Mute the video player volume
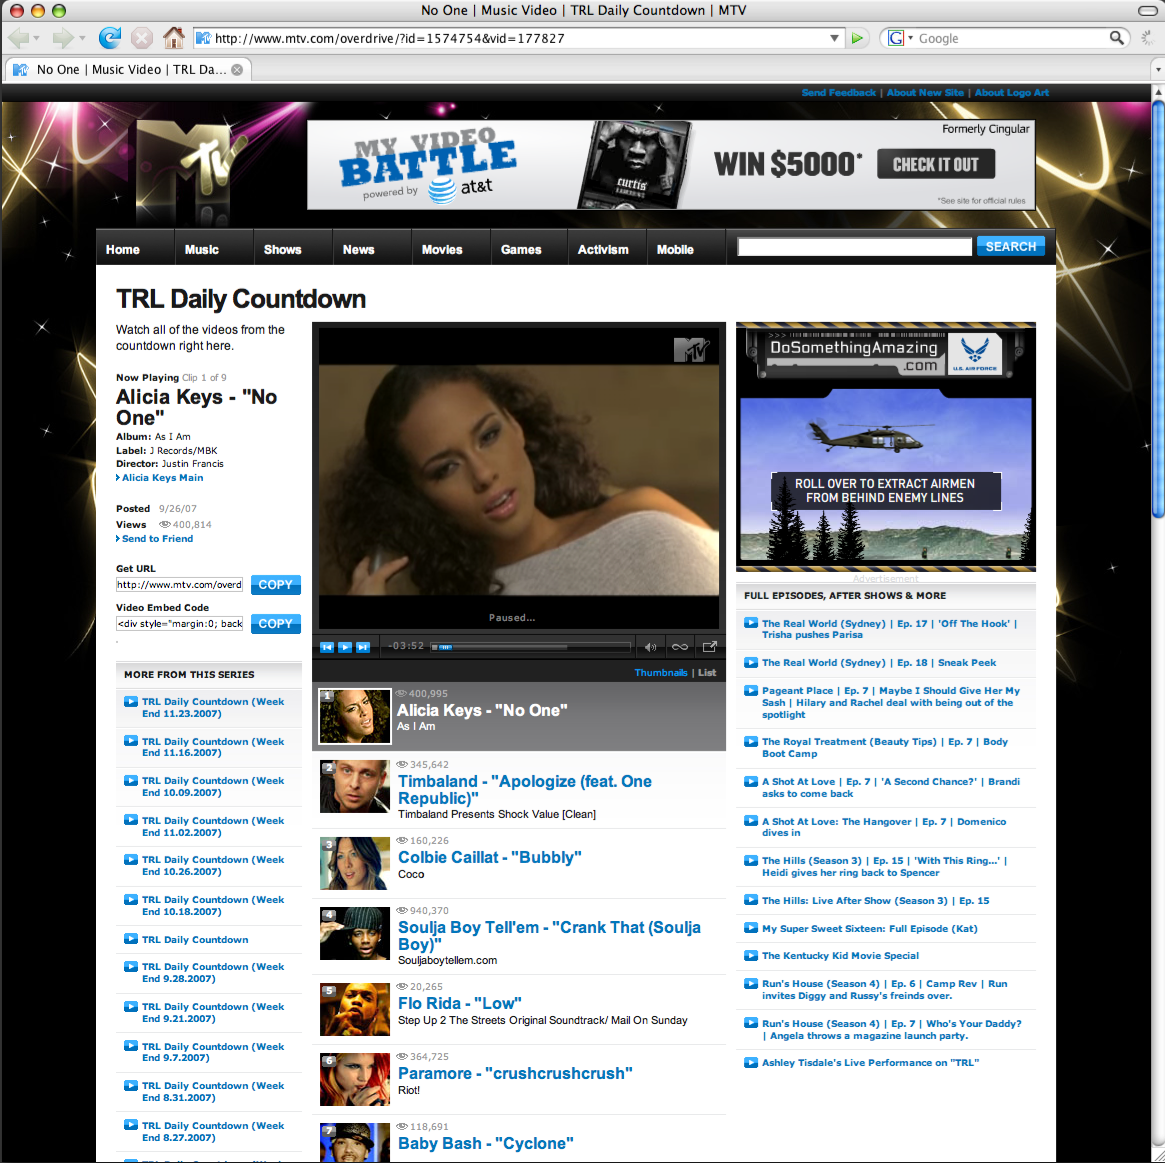The image size is (1165, 1163). (x=651, y=647)
